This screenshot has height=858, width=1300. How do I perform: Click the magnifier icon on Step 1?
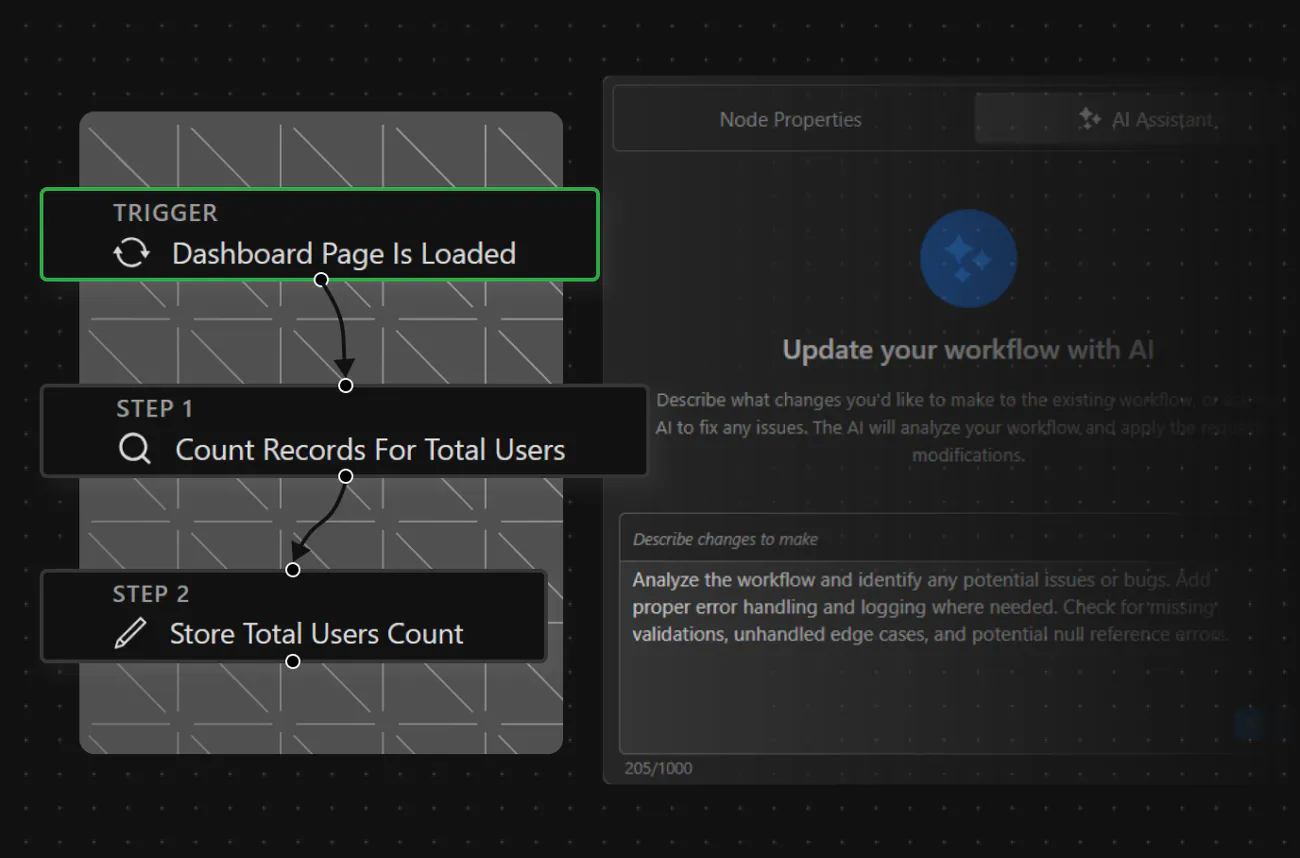coord(134,450)
